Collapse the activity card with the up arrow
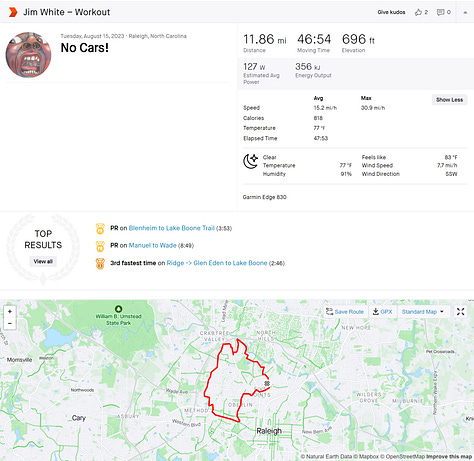This screenshot has height=461, width=474. click(x=465, y=12)
